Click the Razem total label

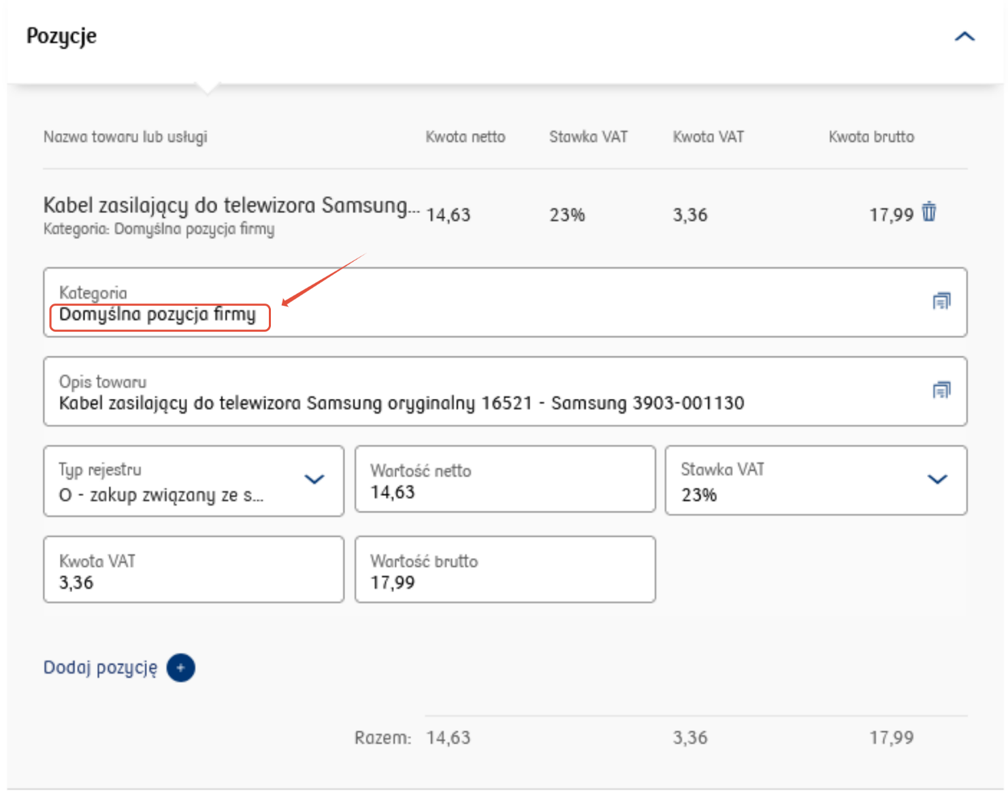[382, 738]
